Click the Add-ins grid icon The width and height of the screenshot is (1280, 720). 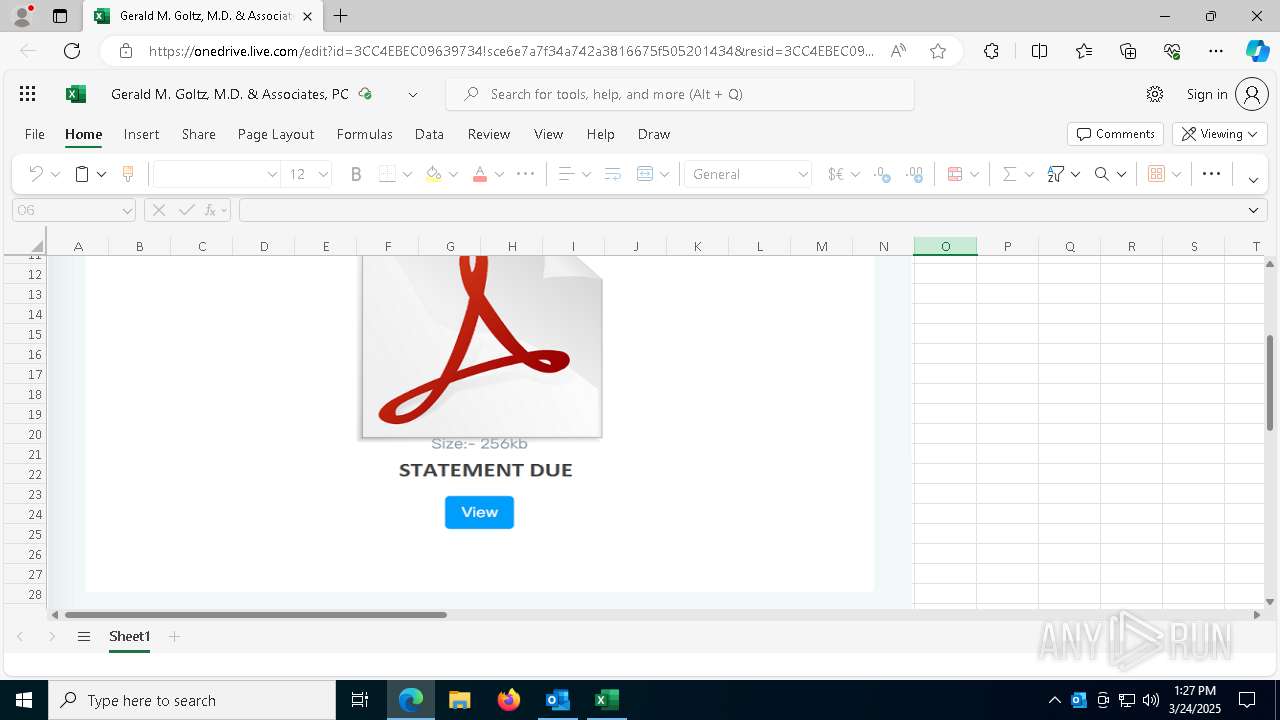(x=1156, y=174)
